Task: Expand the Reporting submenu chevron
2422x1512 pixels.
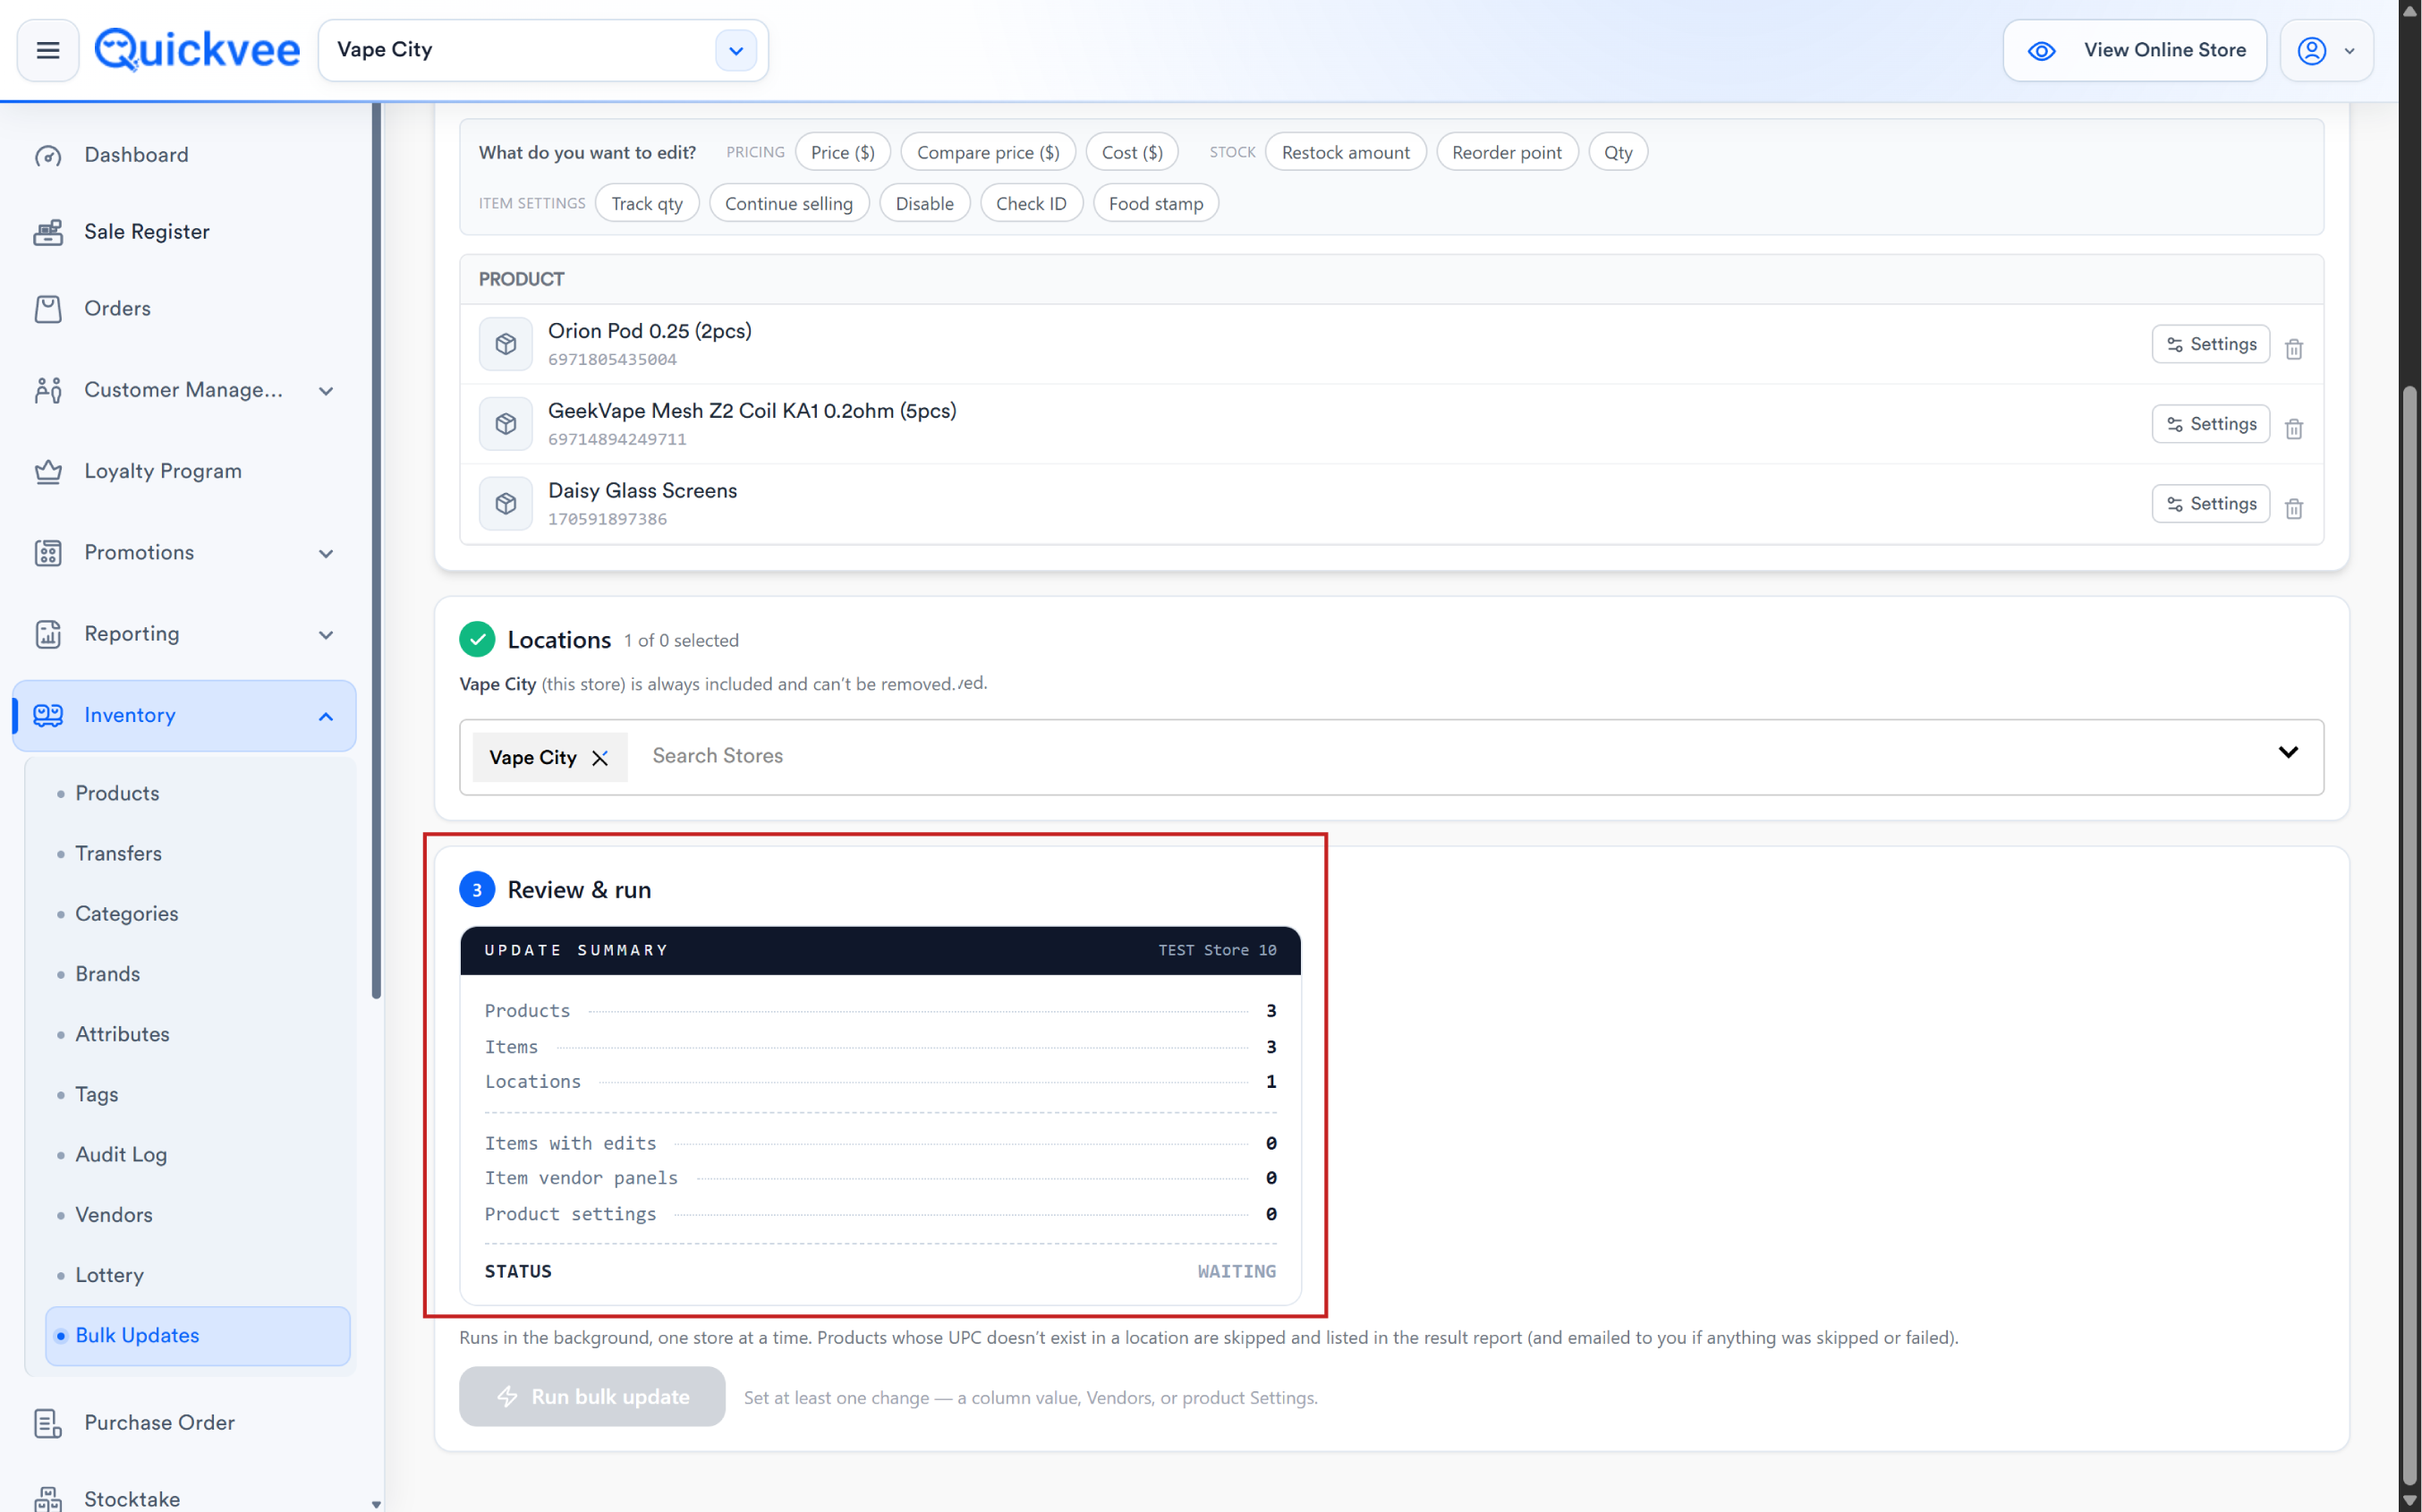Action: pyautogui.click(x=326, y=635)
